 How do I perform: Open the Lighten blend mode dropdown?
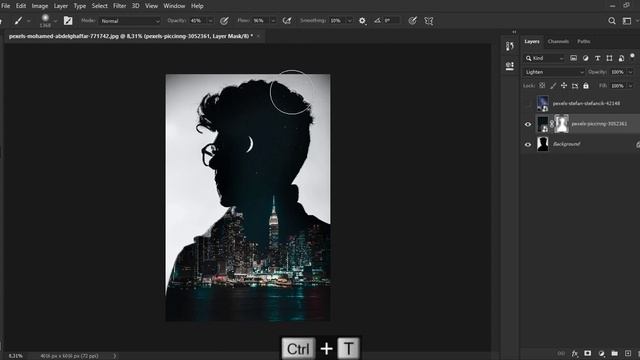point(554,72)
